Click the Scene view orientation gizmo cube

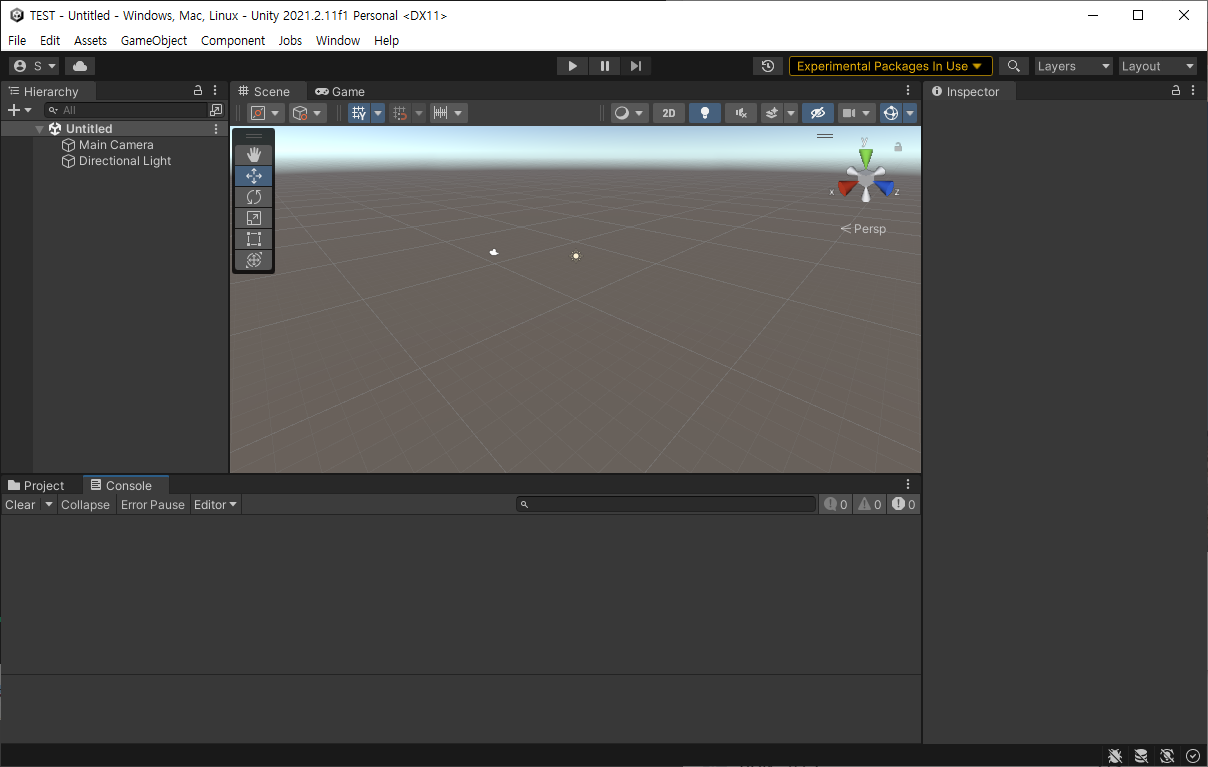click(866, 178)
